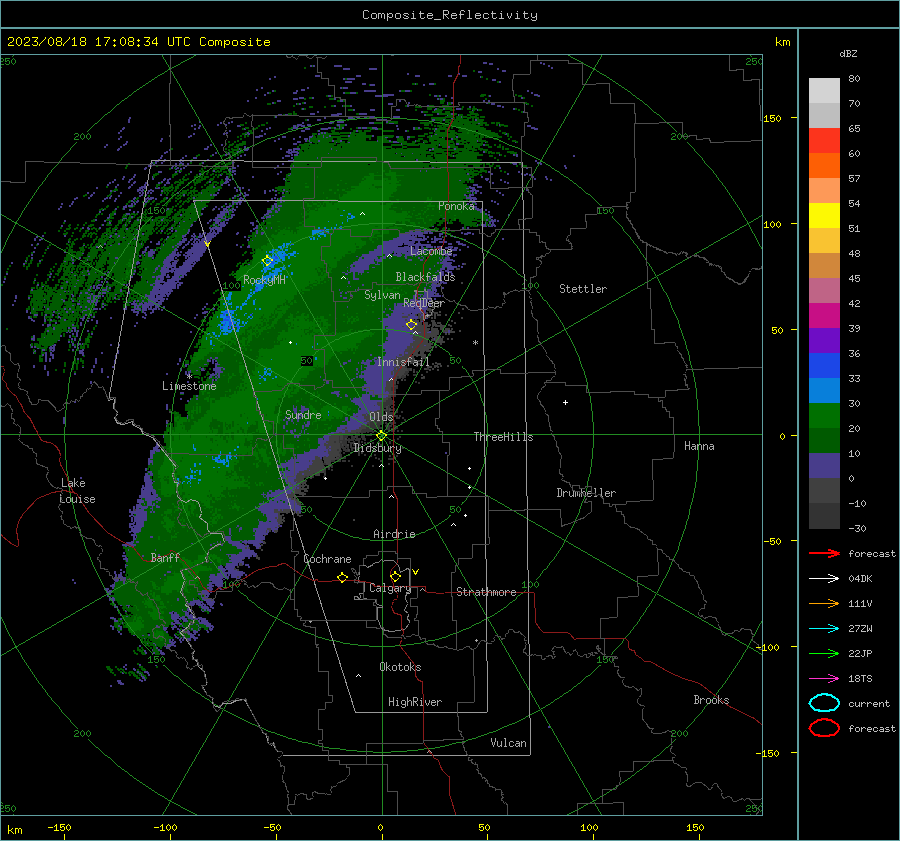Click the Cochrane town label

click(x=327, y=559)
